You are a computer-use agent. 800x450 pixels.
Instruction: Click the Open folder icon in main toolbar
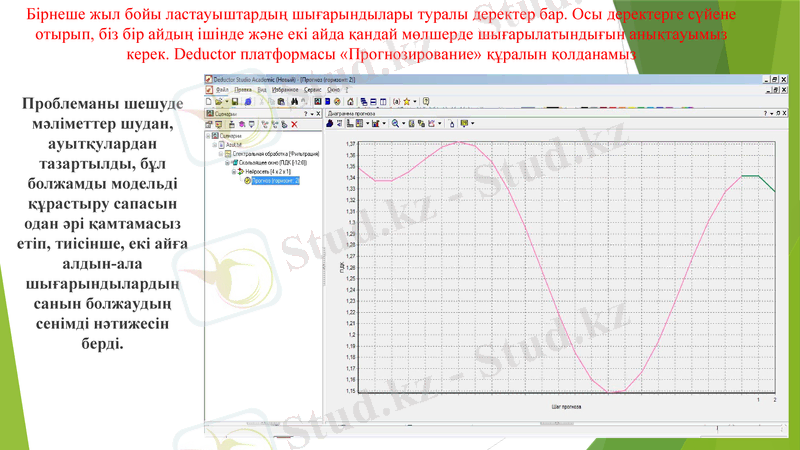pos(218,102)
